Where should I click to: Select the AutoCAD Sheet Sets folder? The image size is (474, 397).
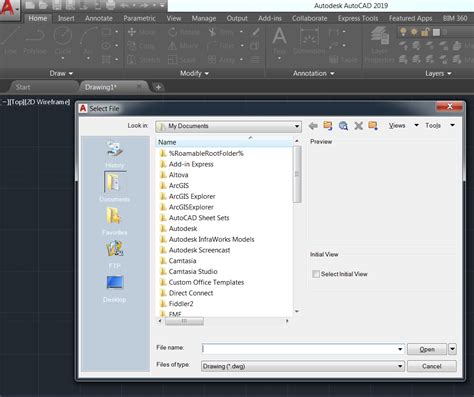pos(199,218)
